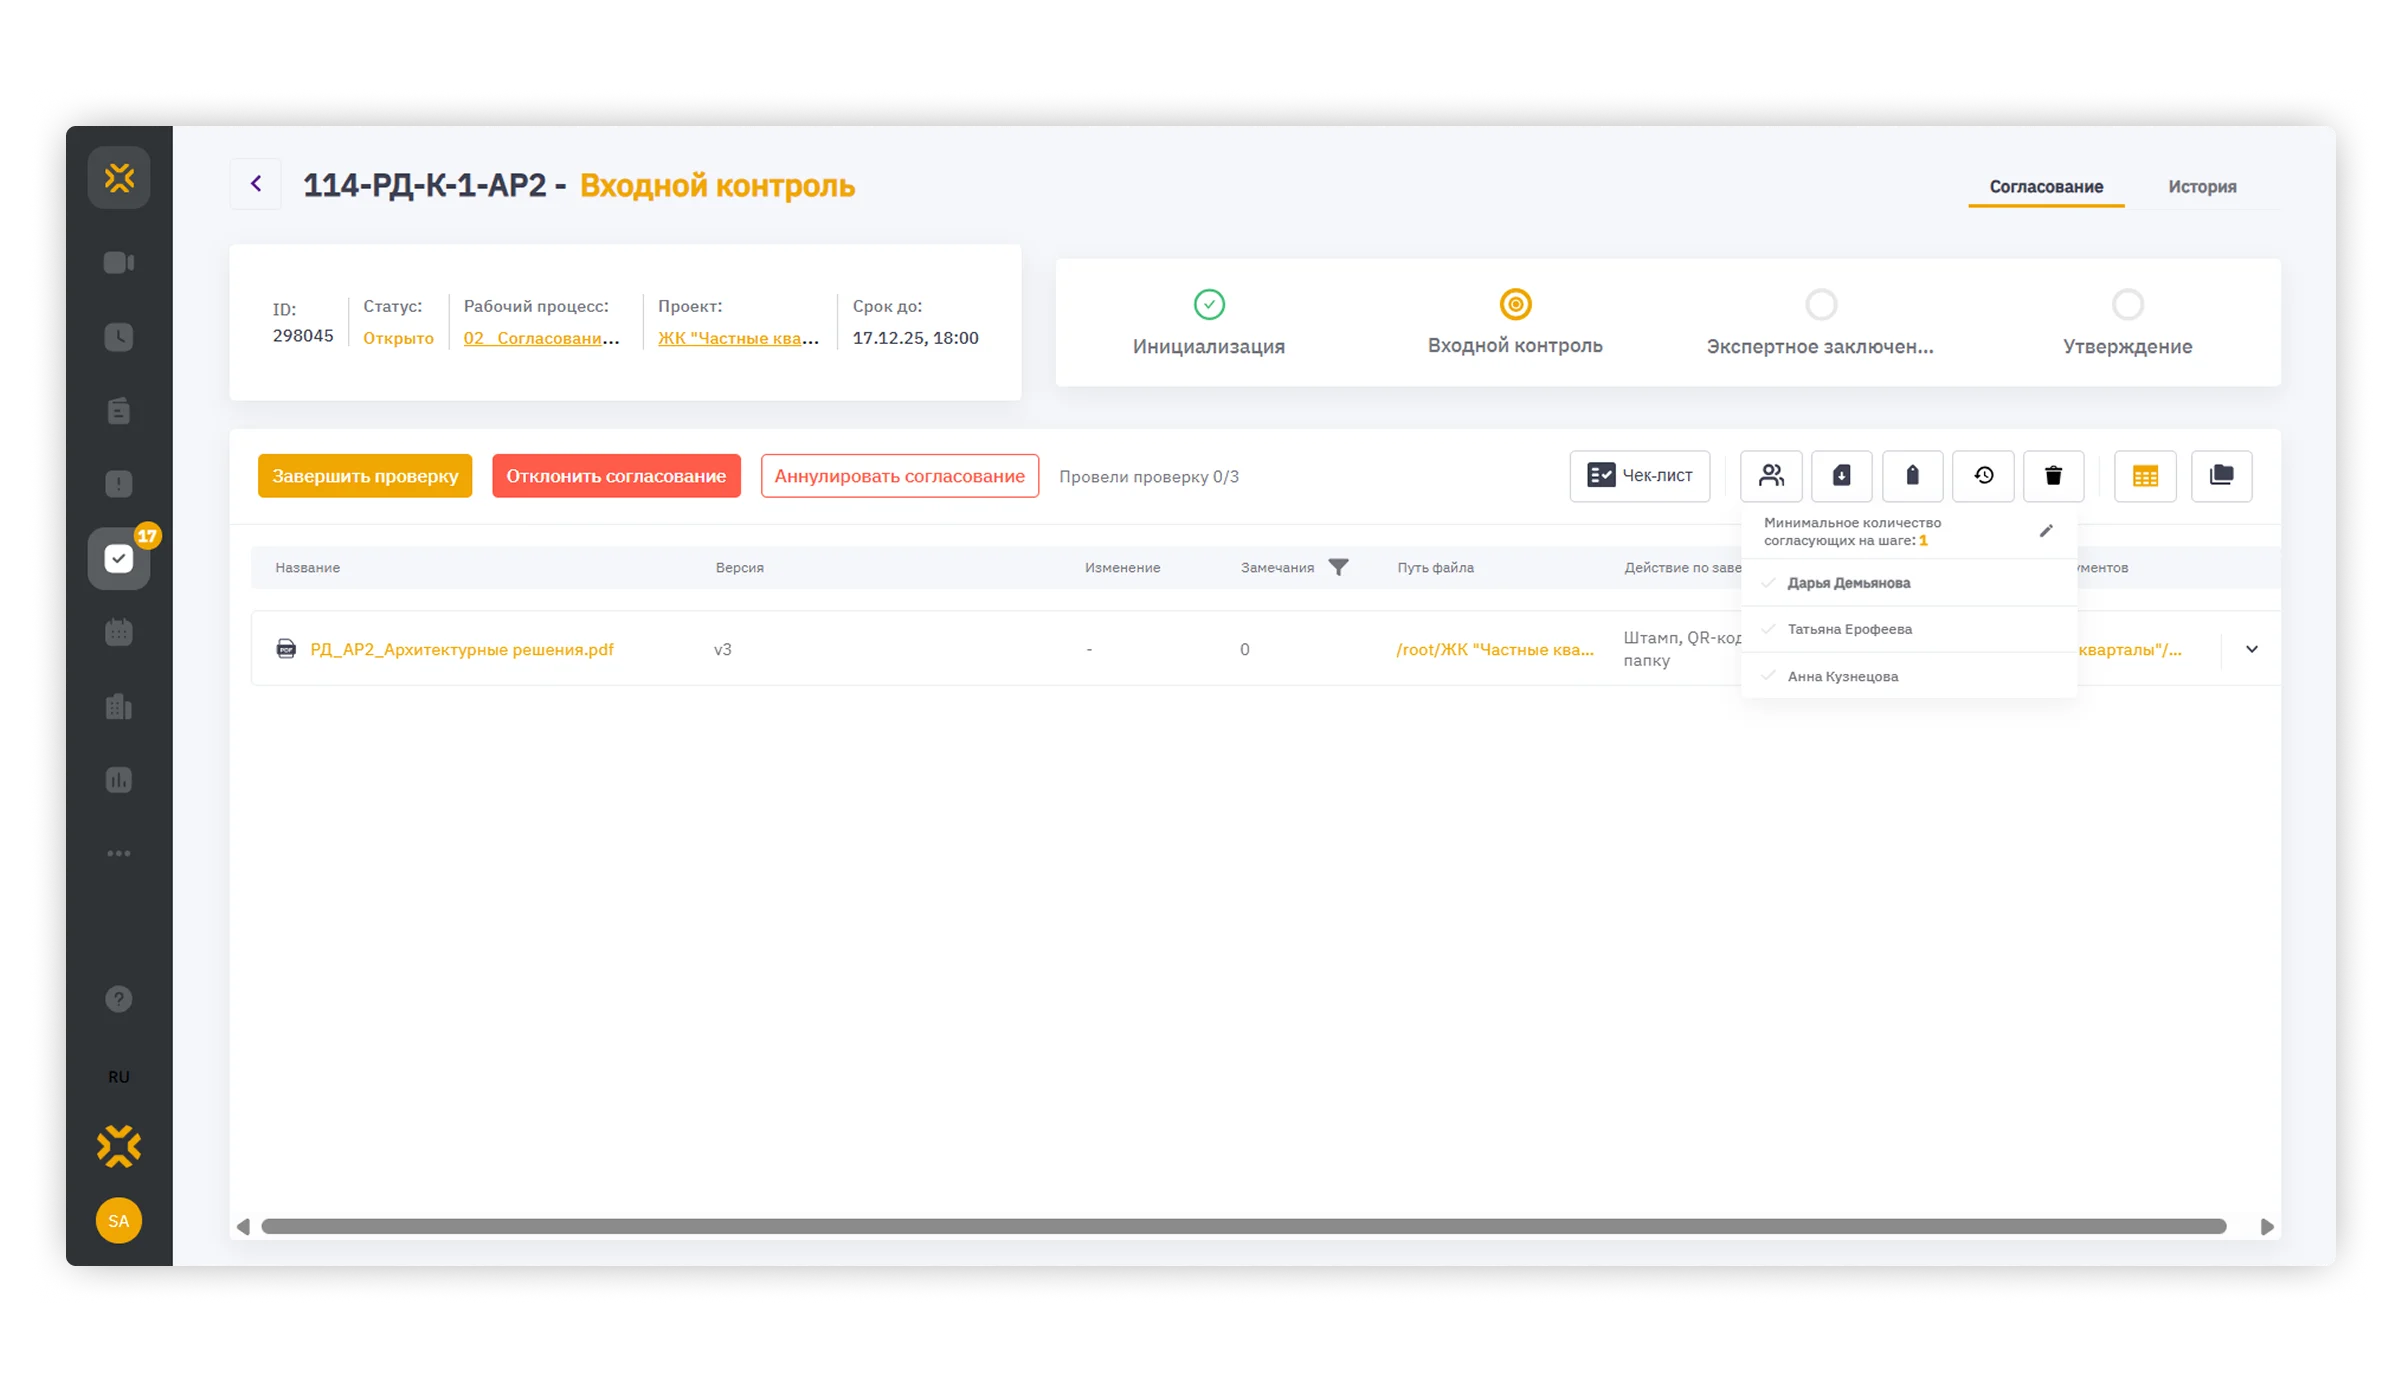This screenshot has width=2400, height=1394.
Task: Open the folders view icon
Action: (x=2221, y=475)
